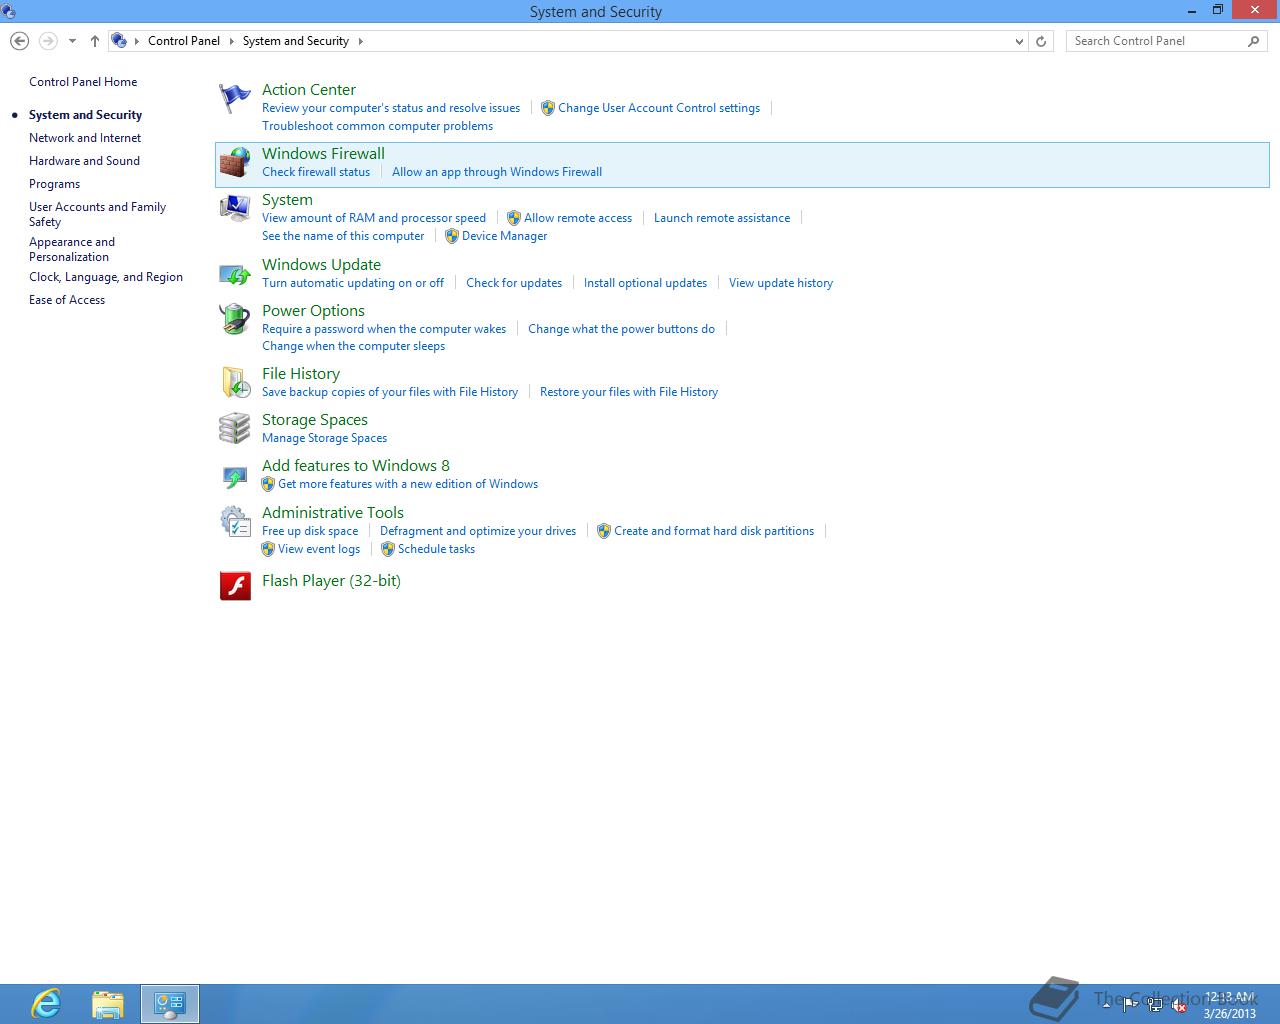Open Clock, Language, and Region category
The height and width of the screenshot is (1024, 1280).
106,277
